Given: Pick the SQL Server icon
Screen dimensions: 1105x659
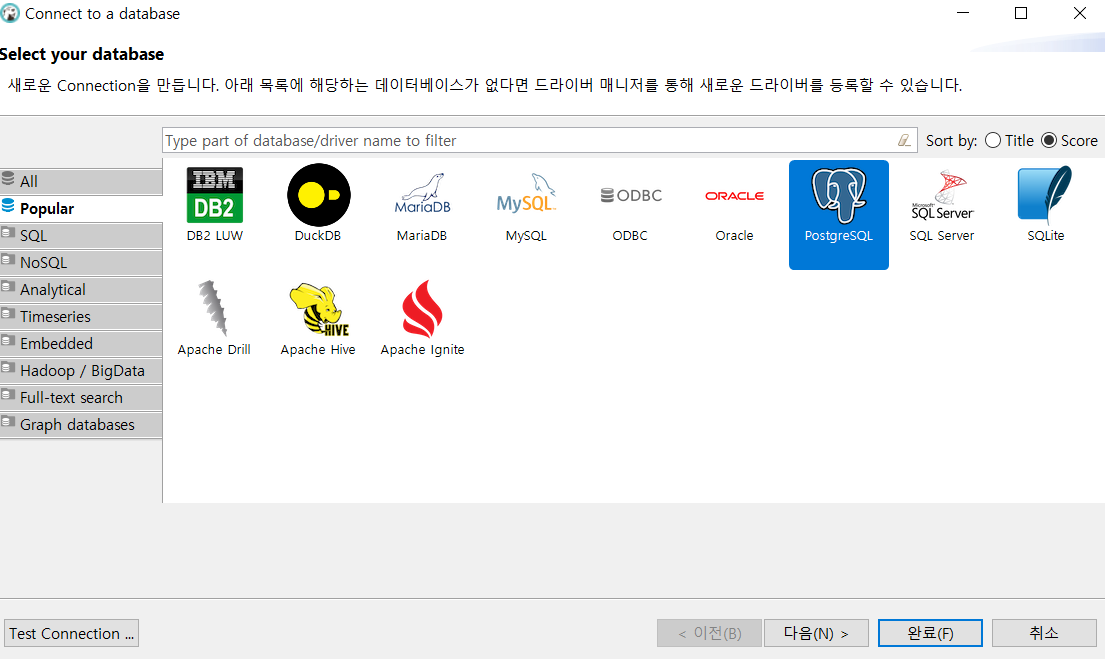Looking at the screenshot, I should pyautogui.click(x=942, y=195).
